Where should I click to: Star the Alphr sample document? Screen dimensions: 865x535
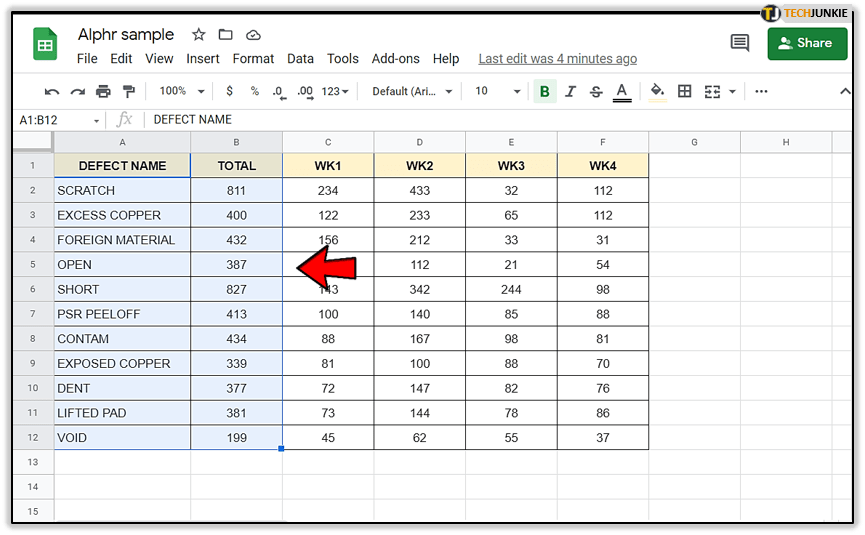[x=199, y=35]
